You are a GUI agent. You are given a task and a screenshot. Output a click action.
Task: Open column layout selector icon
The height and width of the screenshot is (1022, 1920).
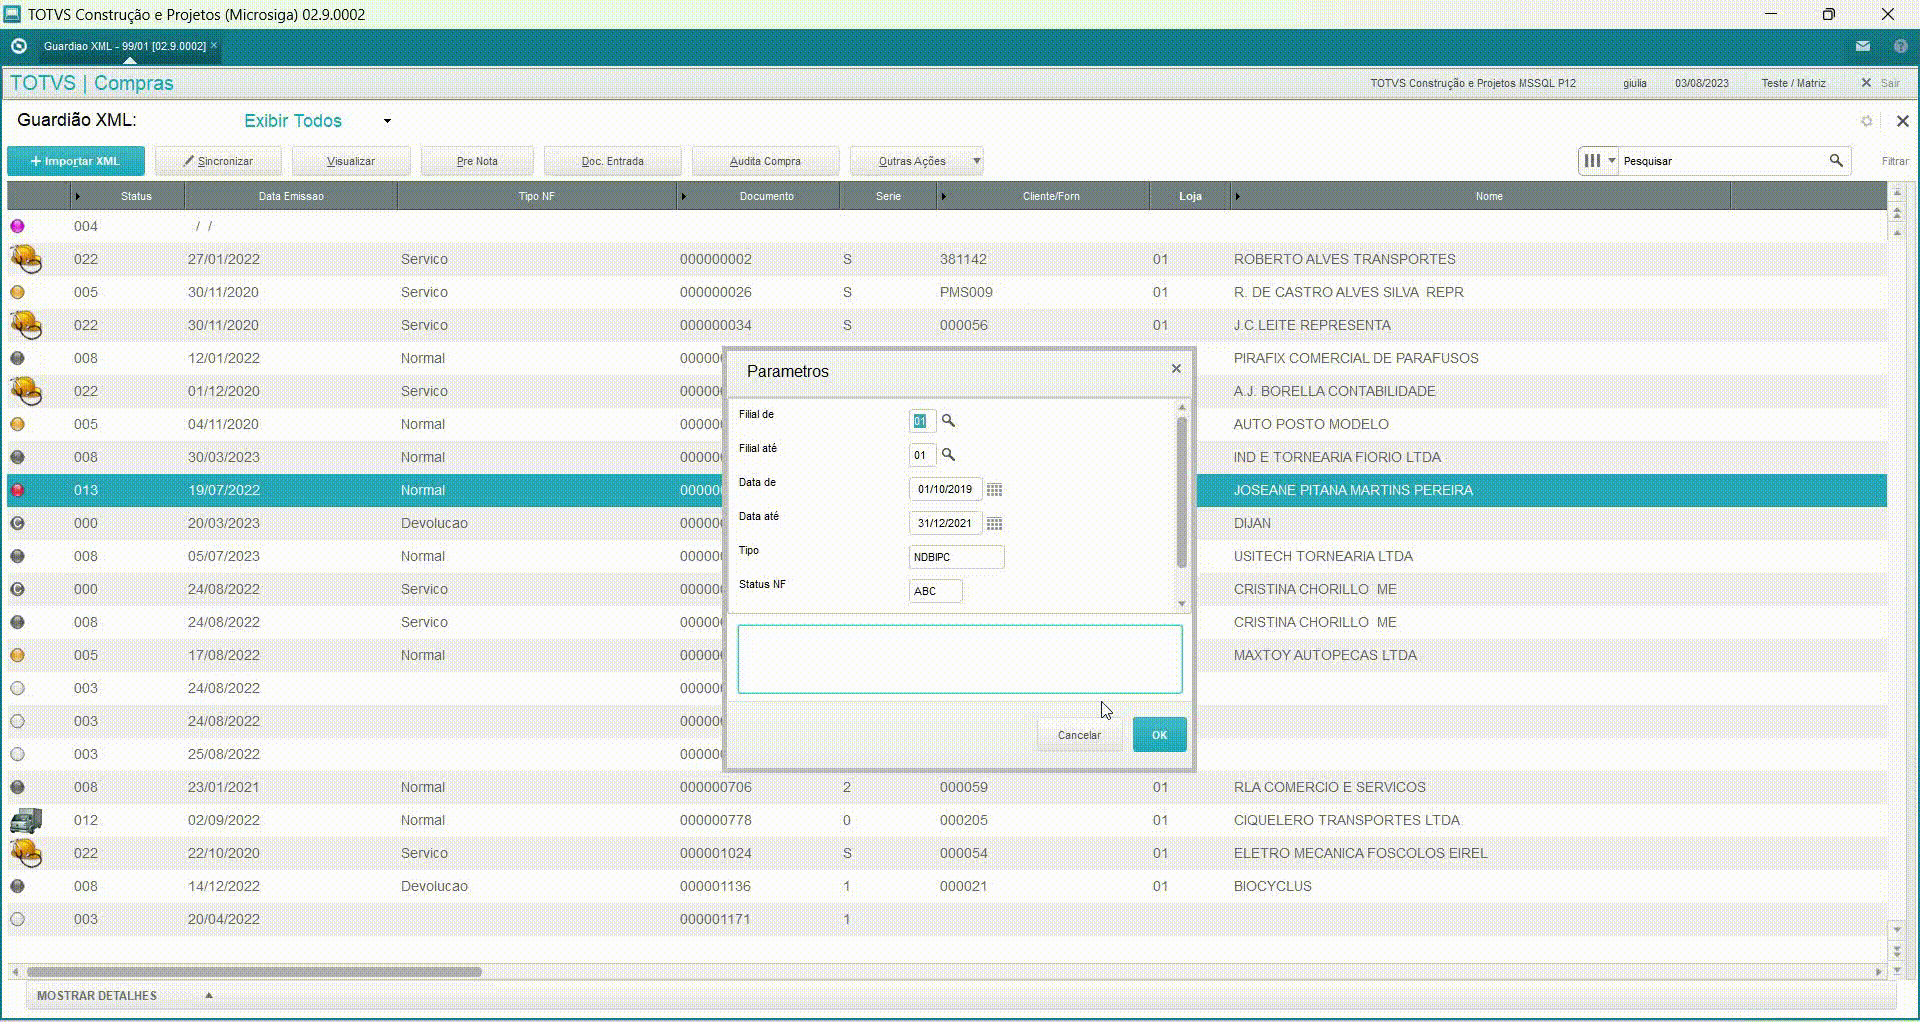pos(1592,161)
